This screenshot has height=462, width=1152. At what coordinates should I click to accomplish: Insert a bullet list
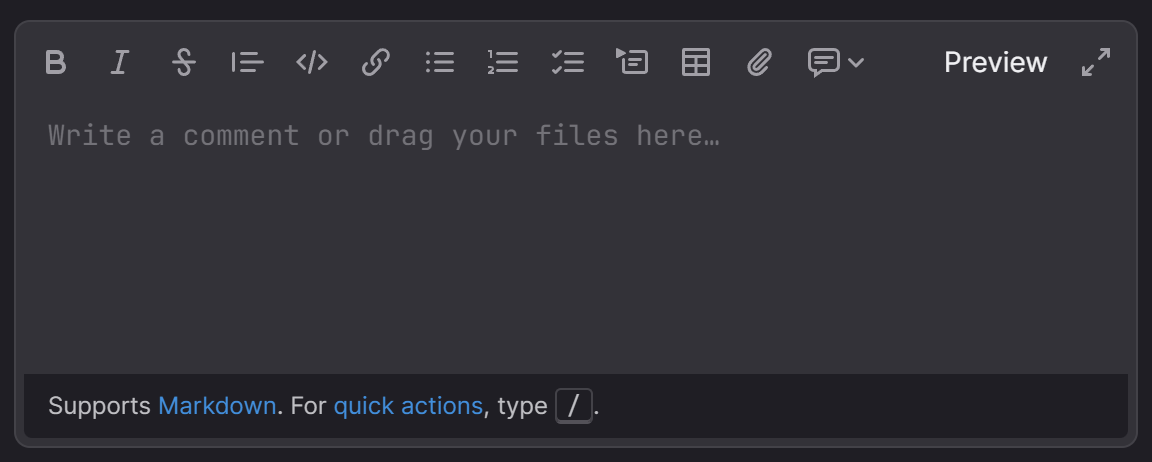[439, 63]
